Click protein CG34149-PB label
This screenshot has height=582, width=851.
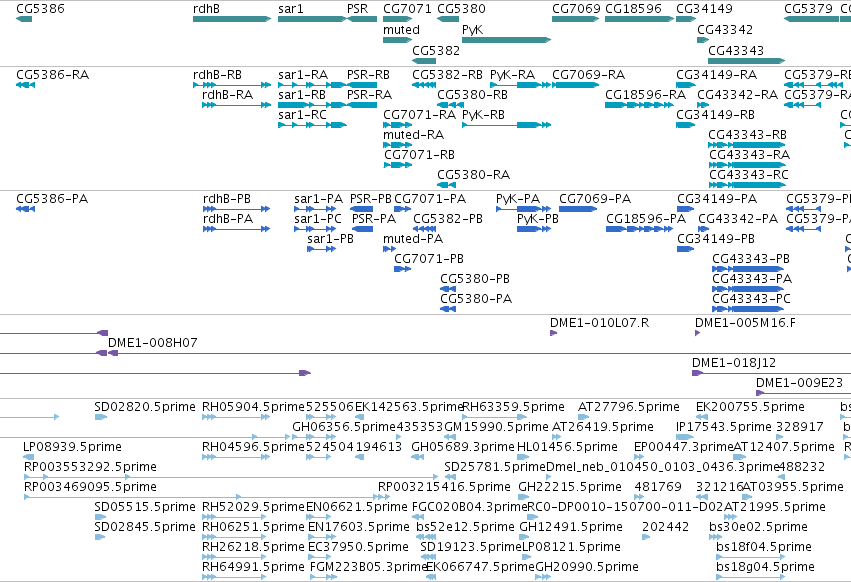[716, 239]
